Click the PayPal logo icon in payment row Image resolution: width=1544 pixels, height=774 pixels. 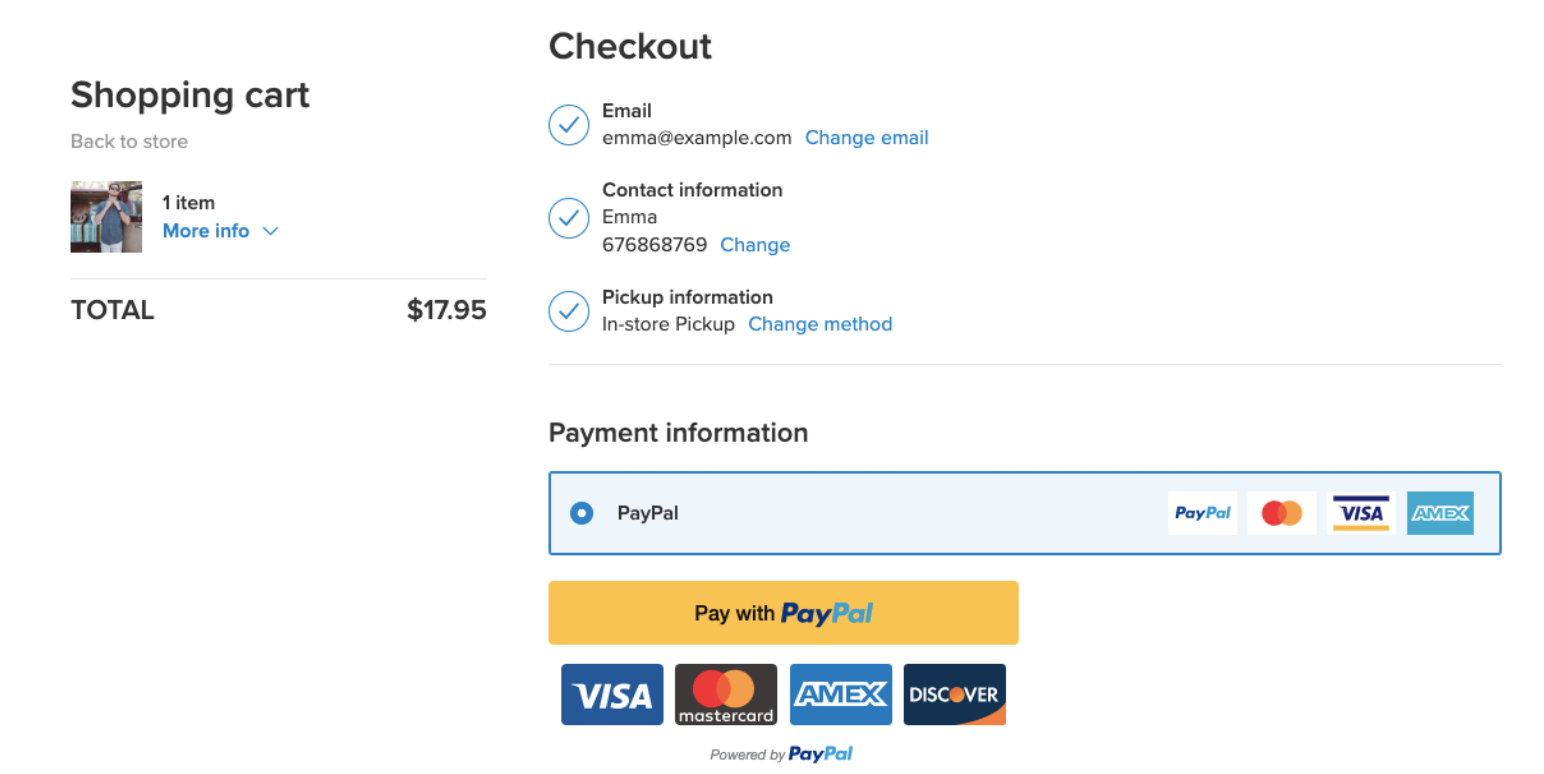pos(1202,513)
